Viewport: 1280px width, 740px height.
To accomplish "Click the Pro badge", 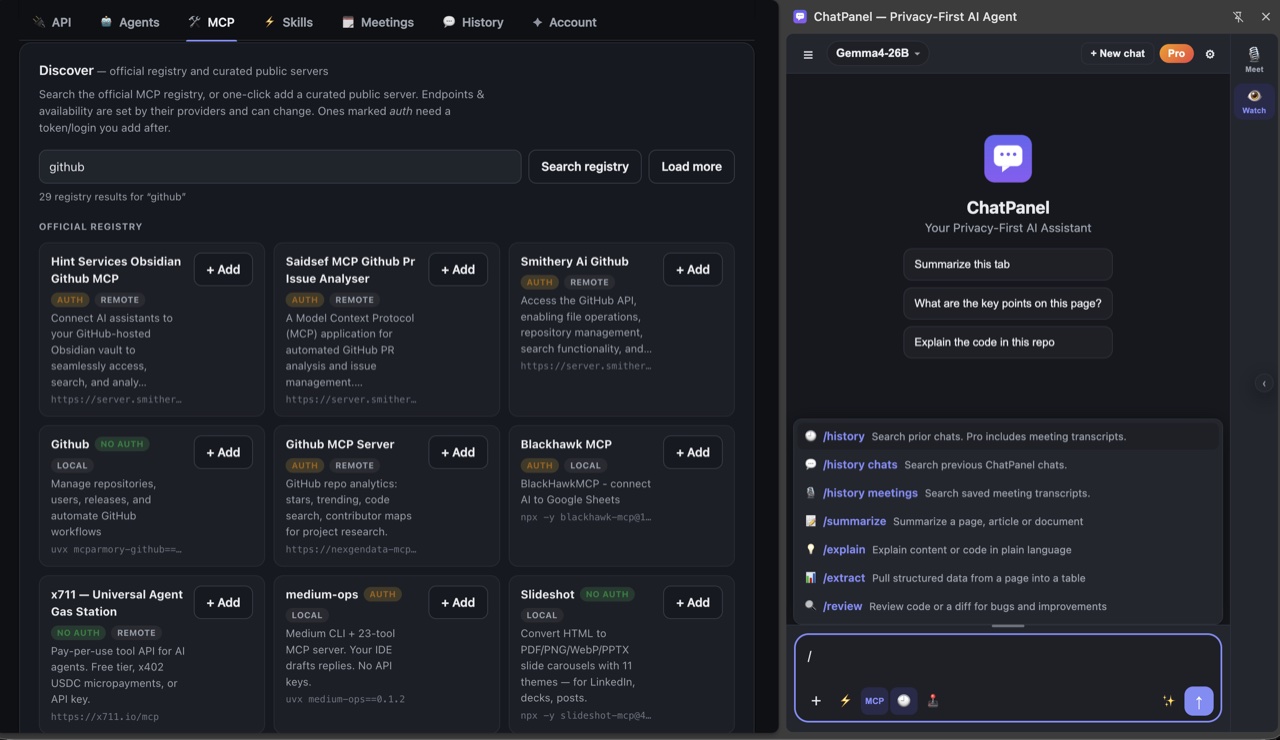I will pos(1176,53).
